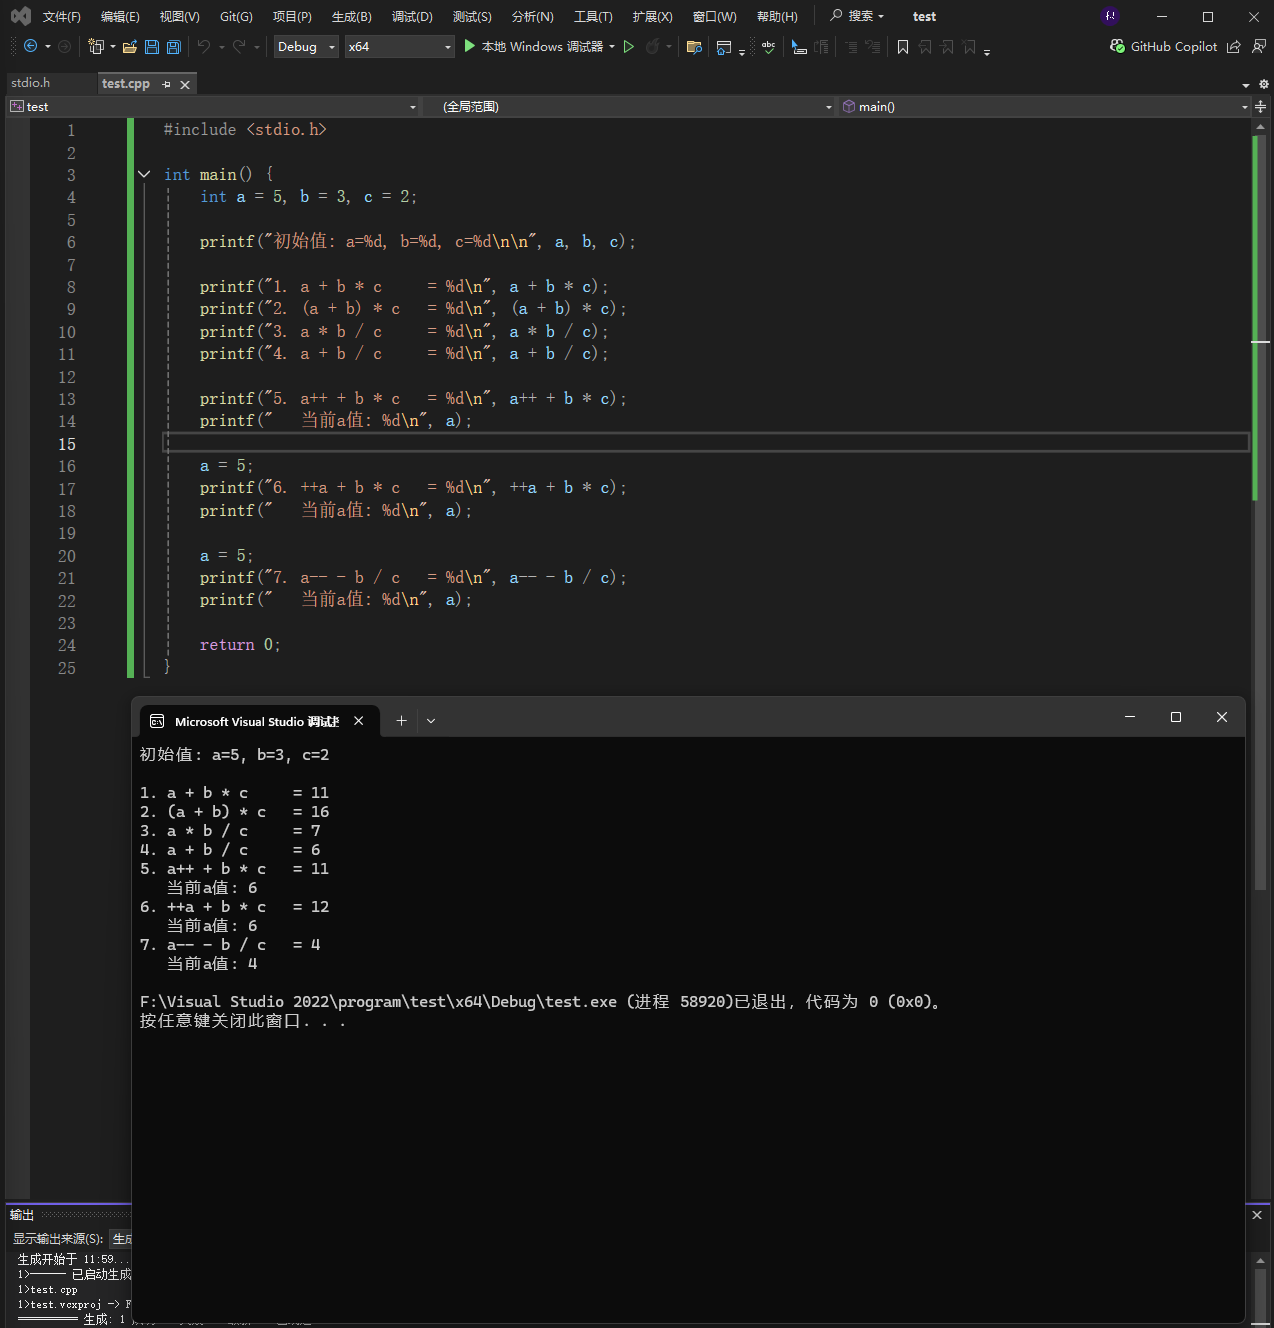Image resolution: width=1274 pixels, height=1328 pixels.
Task: Click the split editor window icon
Action: click(x=1261, y=106)
